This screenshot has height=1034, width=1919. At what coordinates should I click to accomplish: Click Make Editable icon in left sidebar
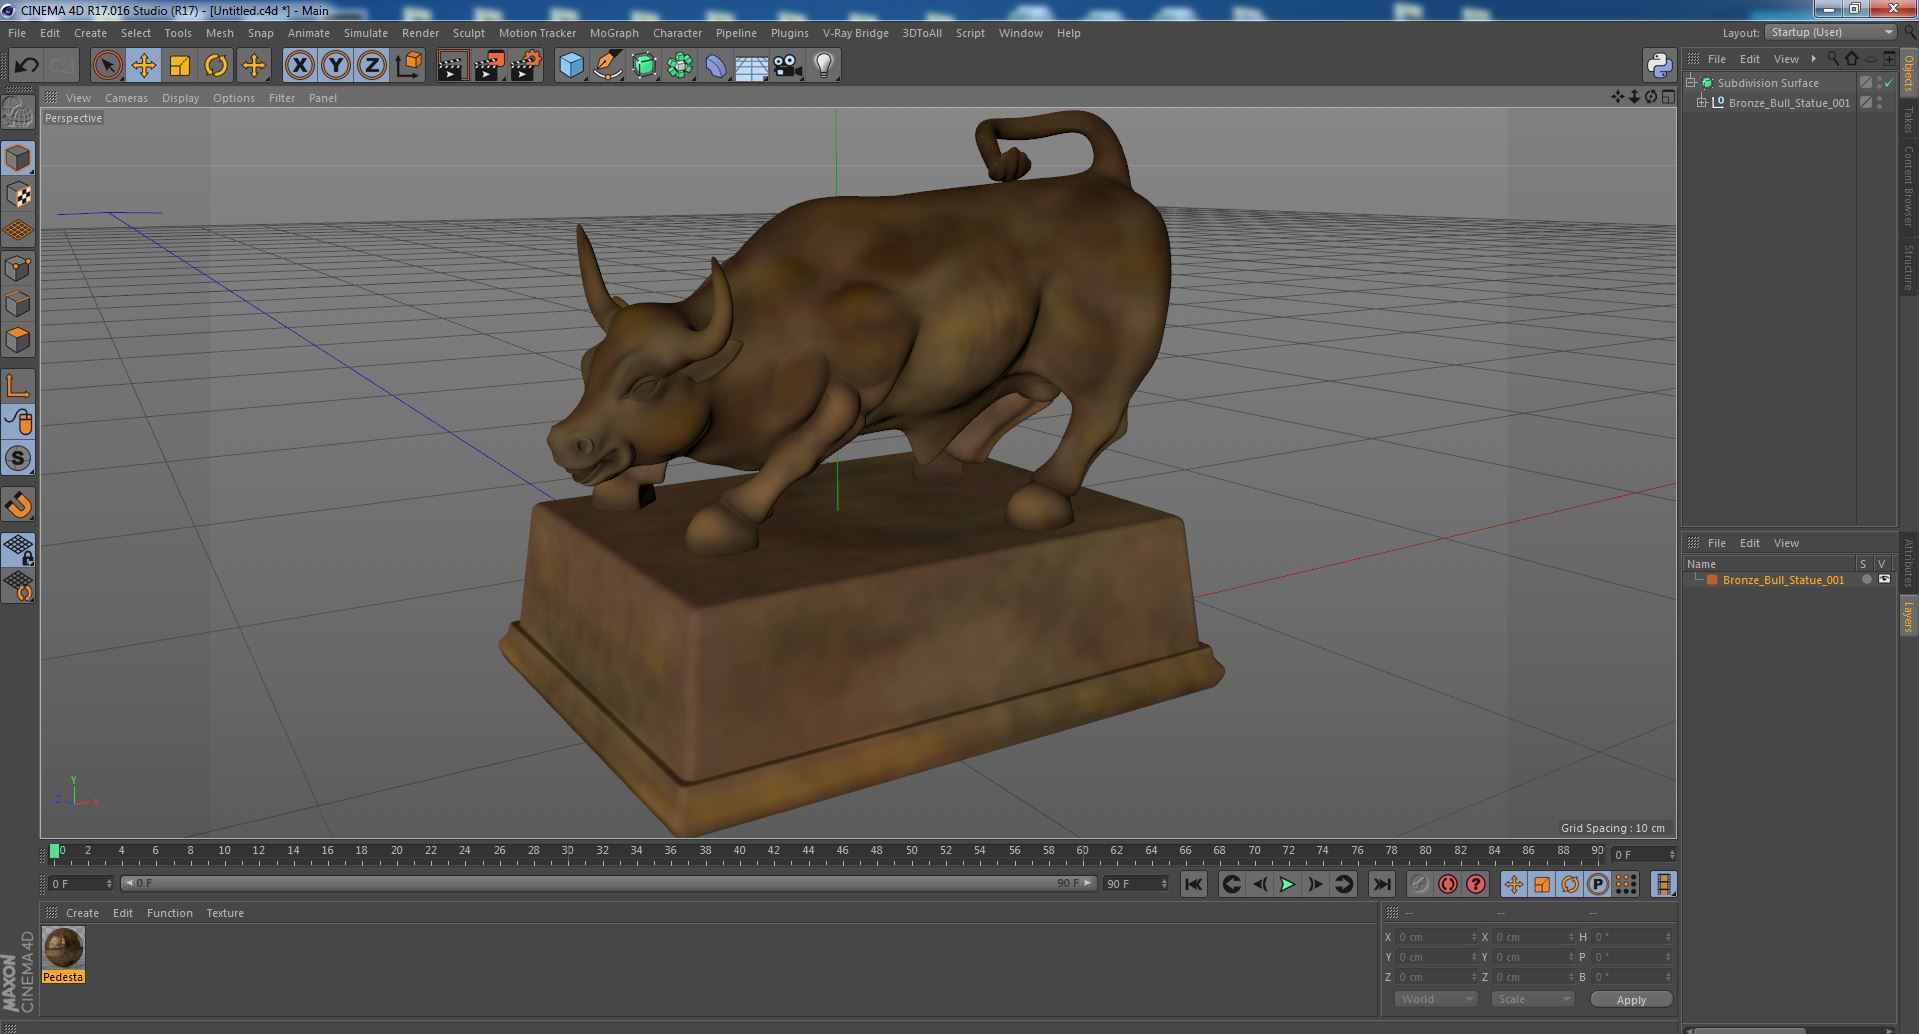click(x=18, y=113)
